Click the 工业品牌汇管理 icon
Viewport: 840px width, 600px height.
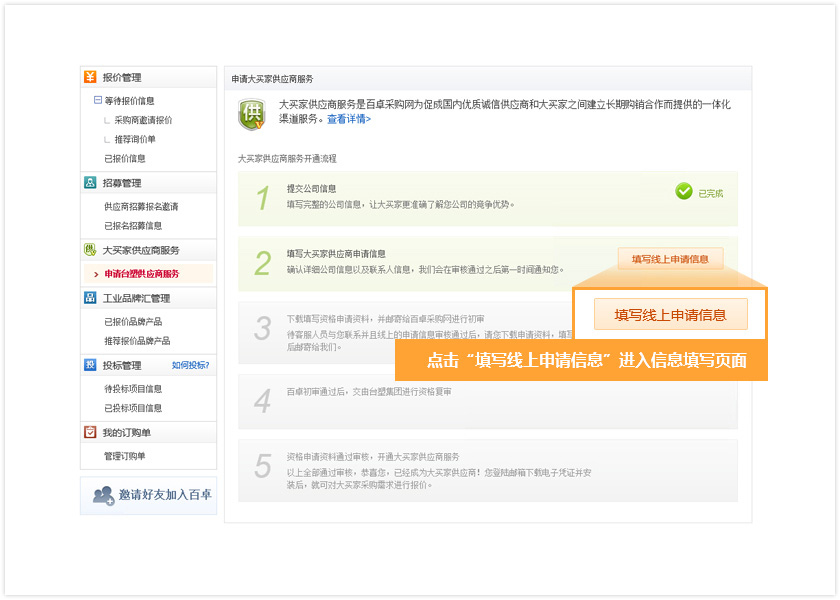[91, 298]
